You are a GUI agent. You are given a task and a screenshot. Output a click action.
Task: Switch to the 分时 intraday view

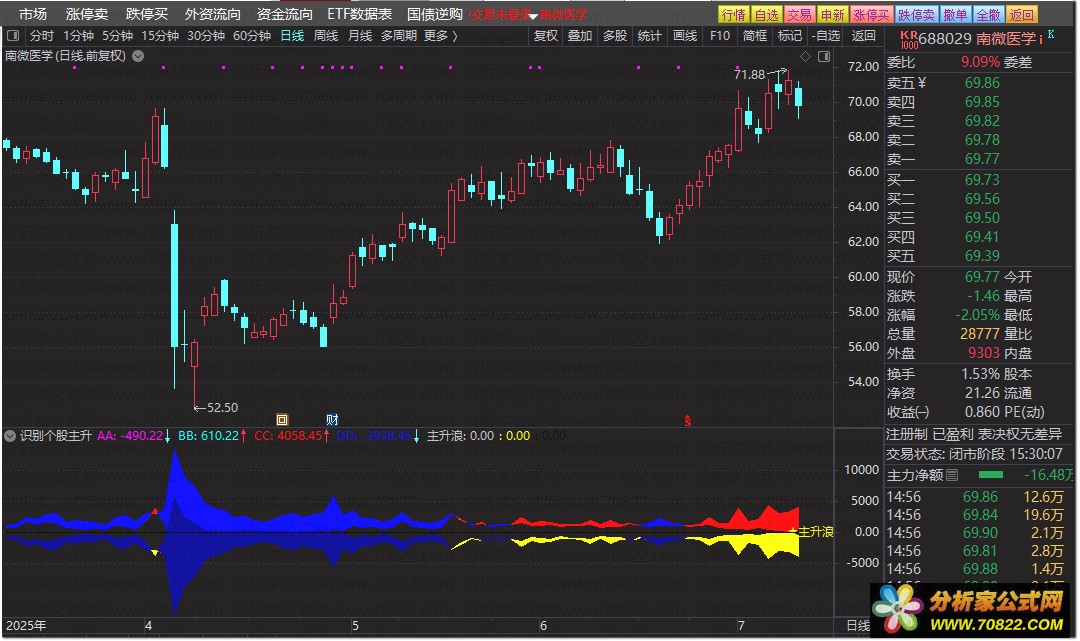coord(41,35)
